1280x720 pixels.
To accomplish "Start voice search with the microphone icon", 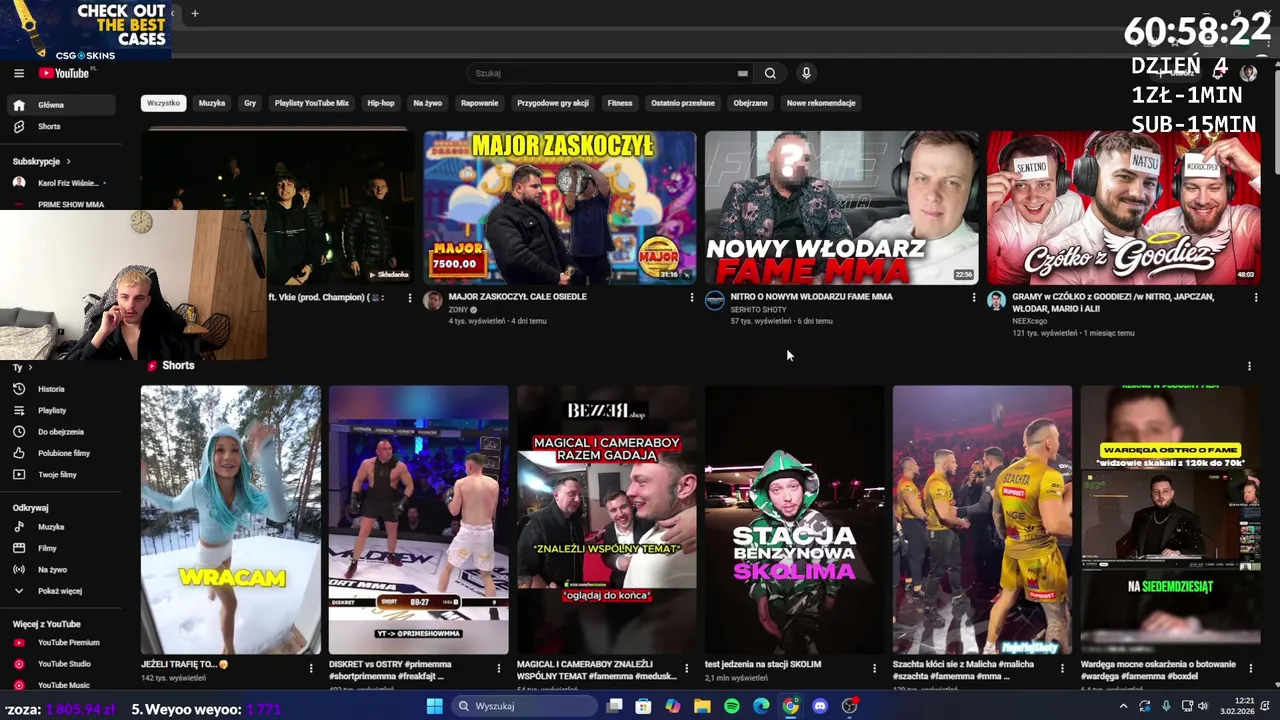I will (x=806, y=73).
